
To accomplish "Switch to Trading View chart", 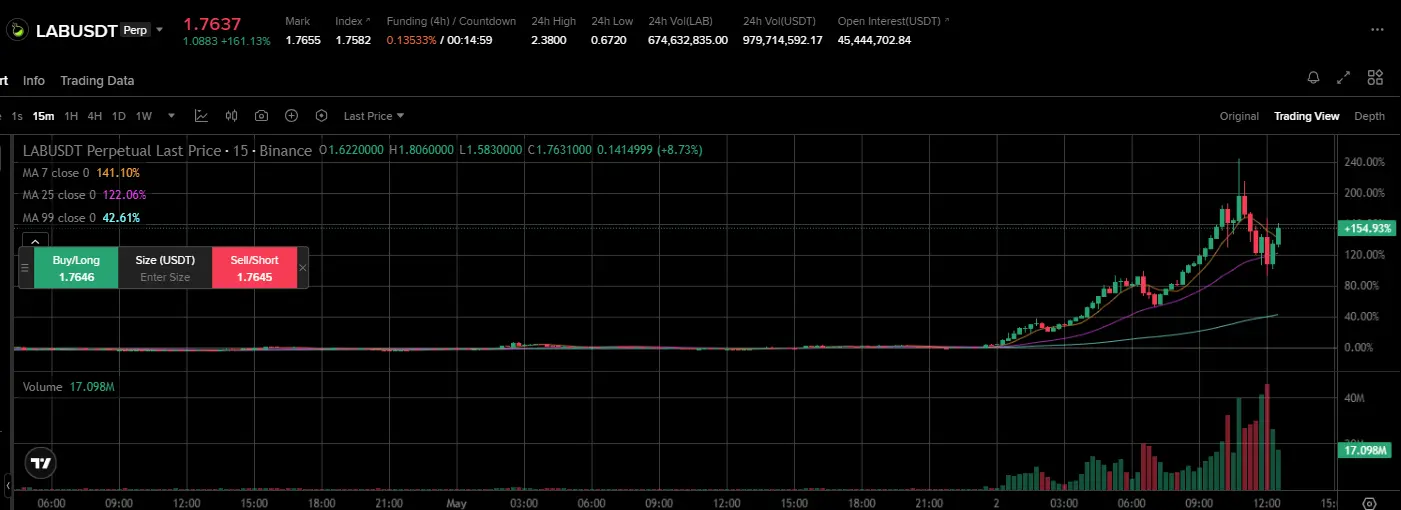I will [1306, 116].
